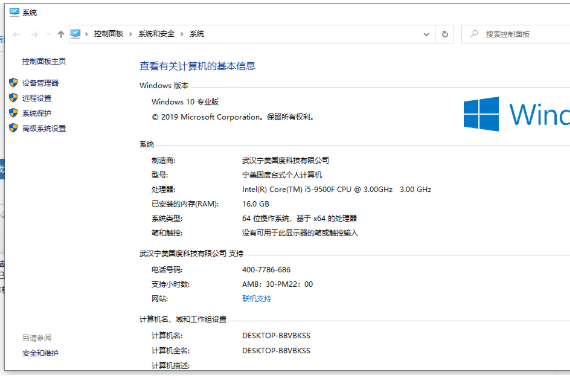
Task: Click the processor value Intel Core i5-9500F
Action: (337, 189)
